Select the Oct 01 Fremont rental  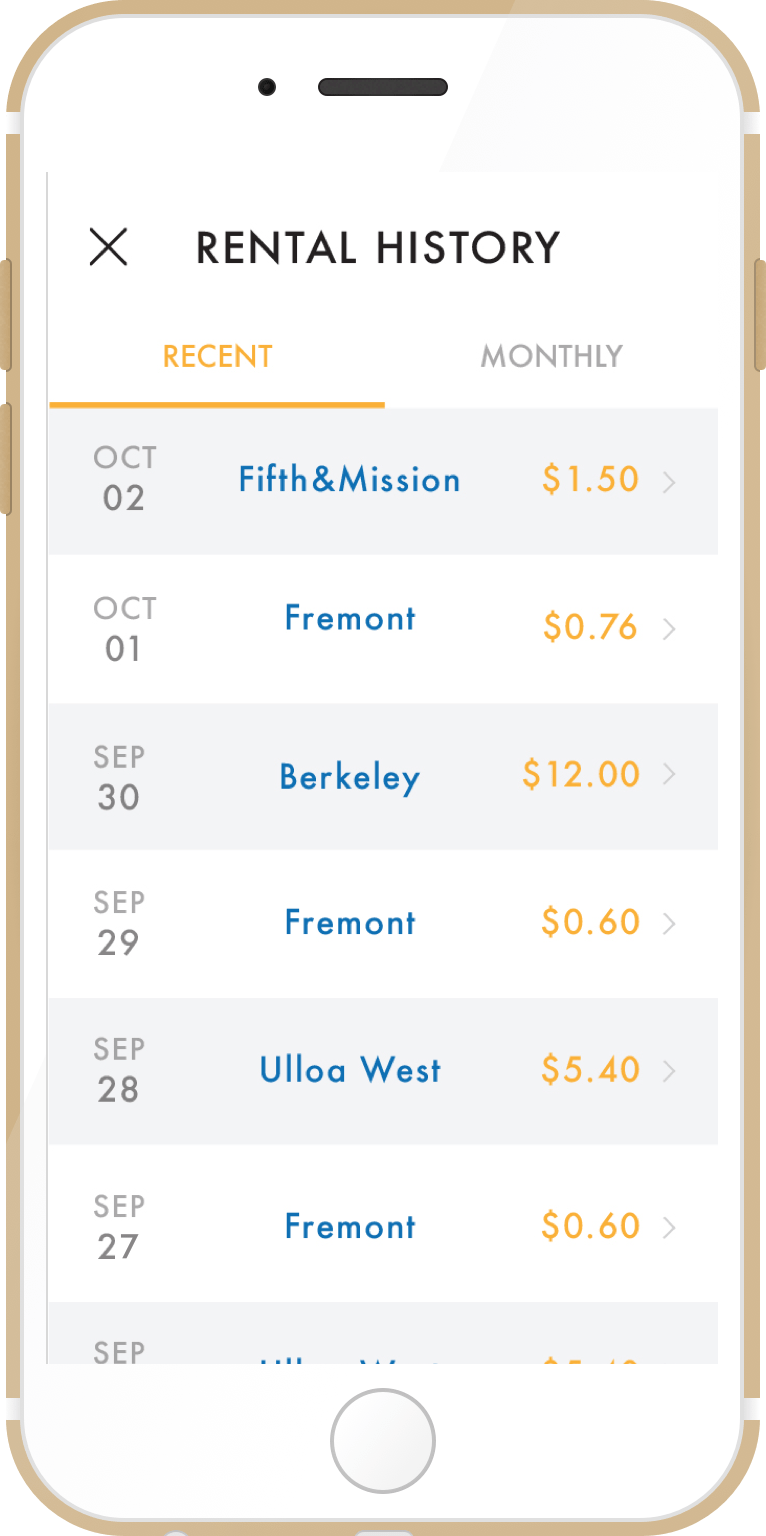coord(349,619)
